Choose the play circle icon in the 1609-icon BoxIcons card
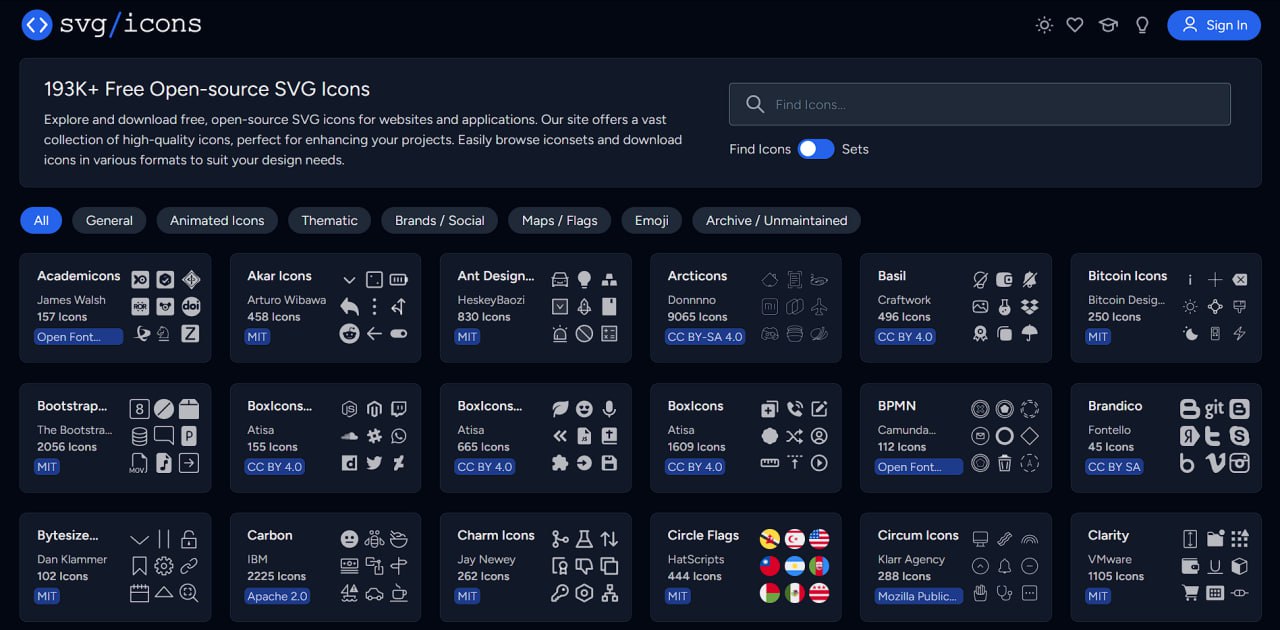 click(819, 463)
